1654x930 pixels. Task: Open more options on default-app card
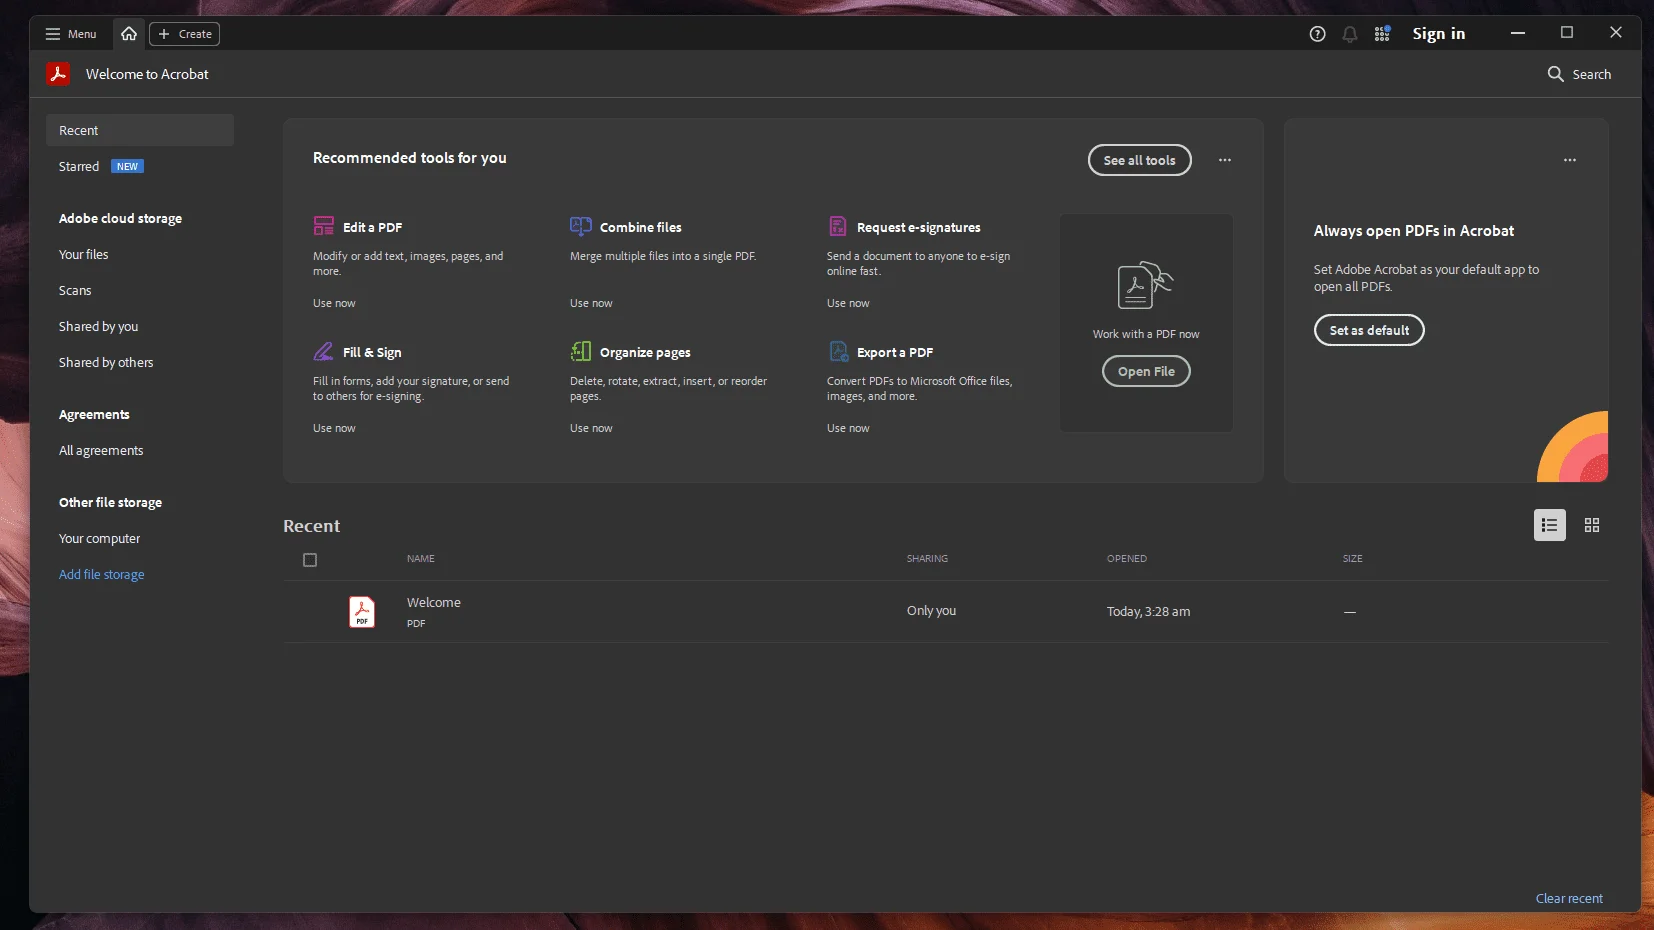tap(1570, 160)
